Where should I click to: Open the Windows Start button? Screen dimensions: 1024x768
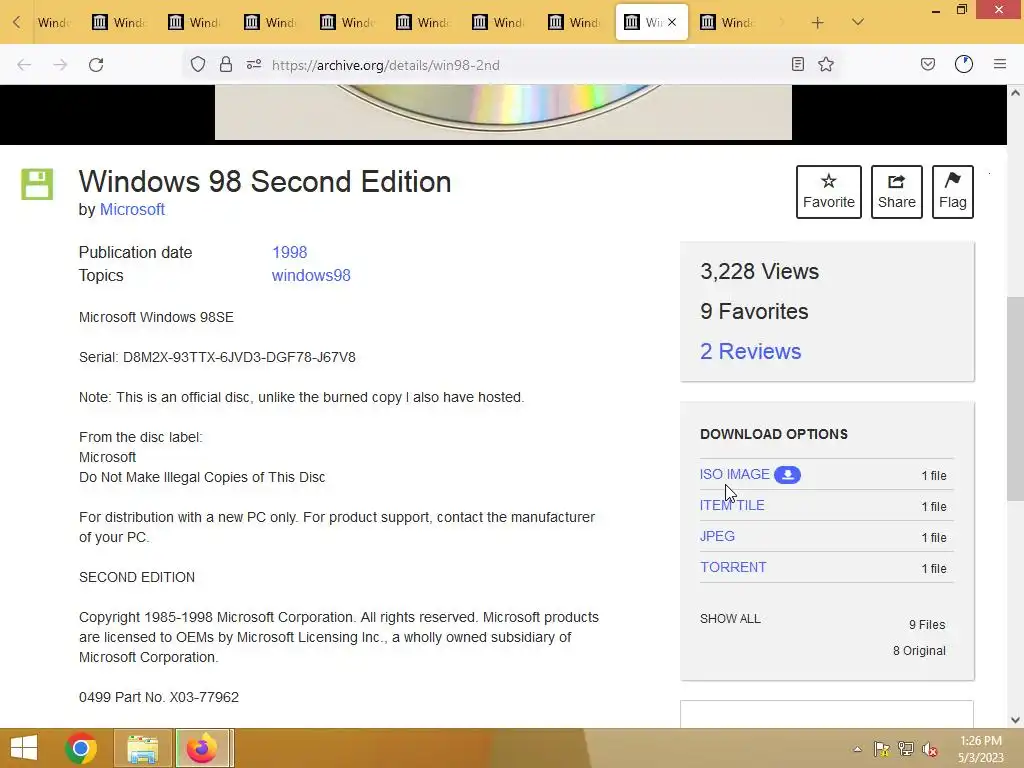pos(24,748)
